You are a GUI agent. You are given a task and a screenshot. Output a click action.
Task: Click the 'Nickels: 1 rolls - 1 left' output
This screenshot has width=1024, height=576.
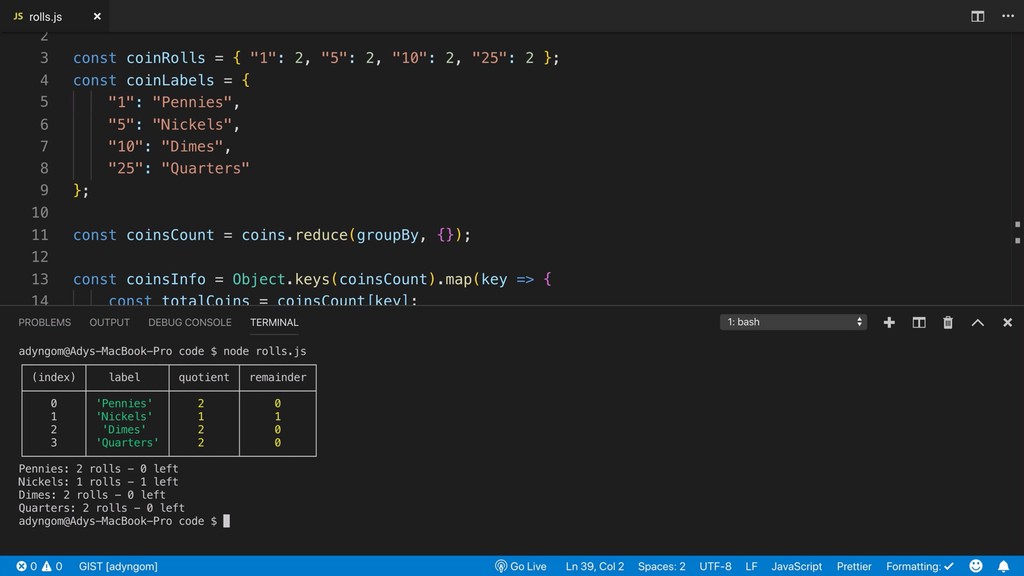pyautogui.click(x=98, y=482)
